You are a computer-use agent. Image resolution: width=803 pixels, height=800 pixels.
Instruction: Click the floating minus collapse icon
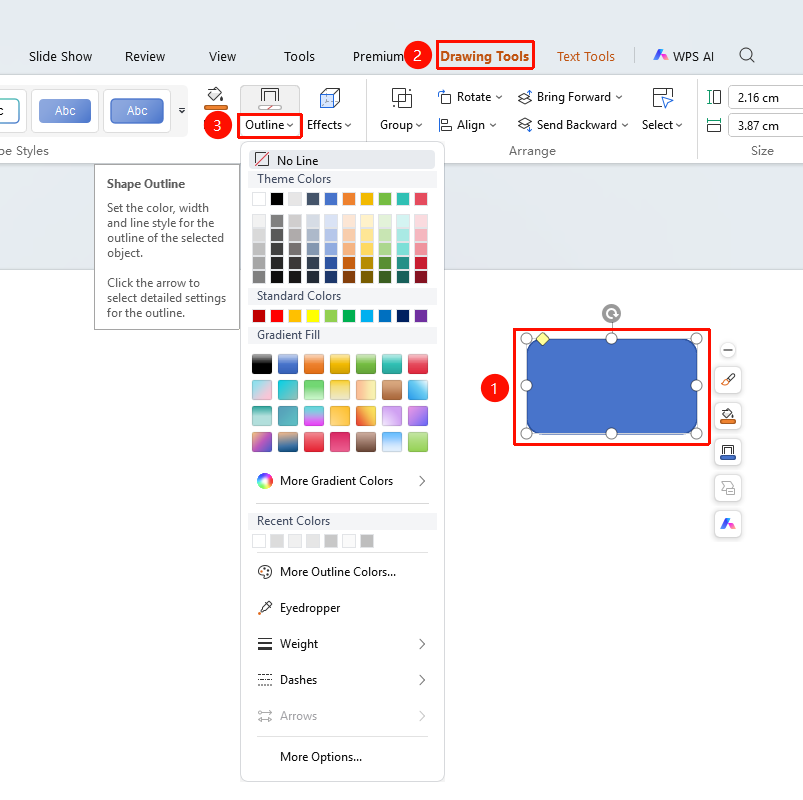(728, 350)
